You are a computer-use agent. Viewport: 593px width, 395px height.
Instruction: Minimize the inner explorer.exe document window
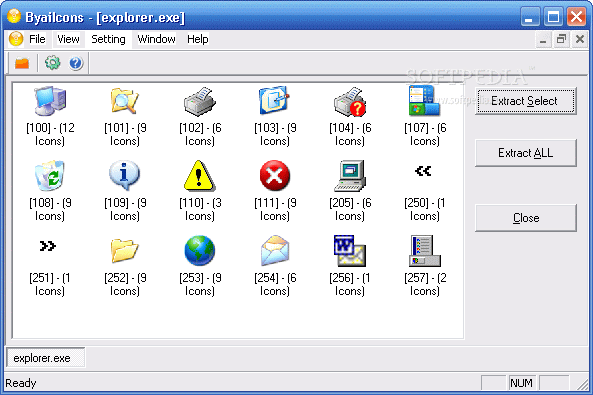click(x=543, y=39)
